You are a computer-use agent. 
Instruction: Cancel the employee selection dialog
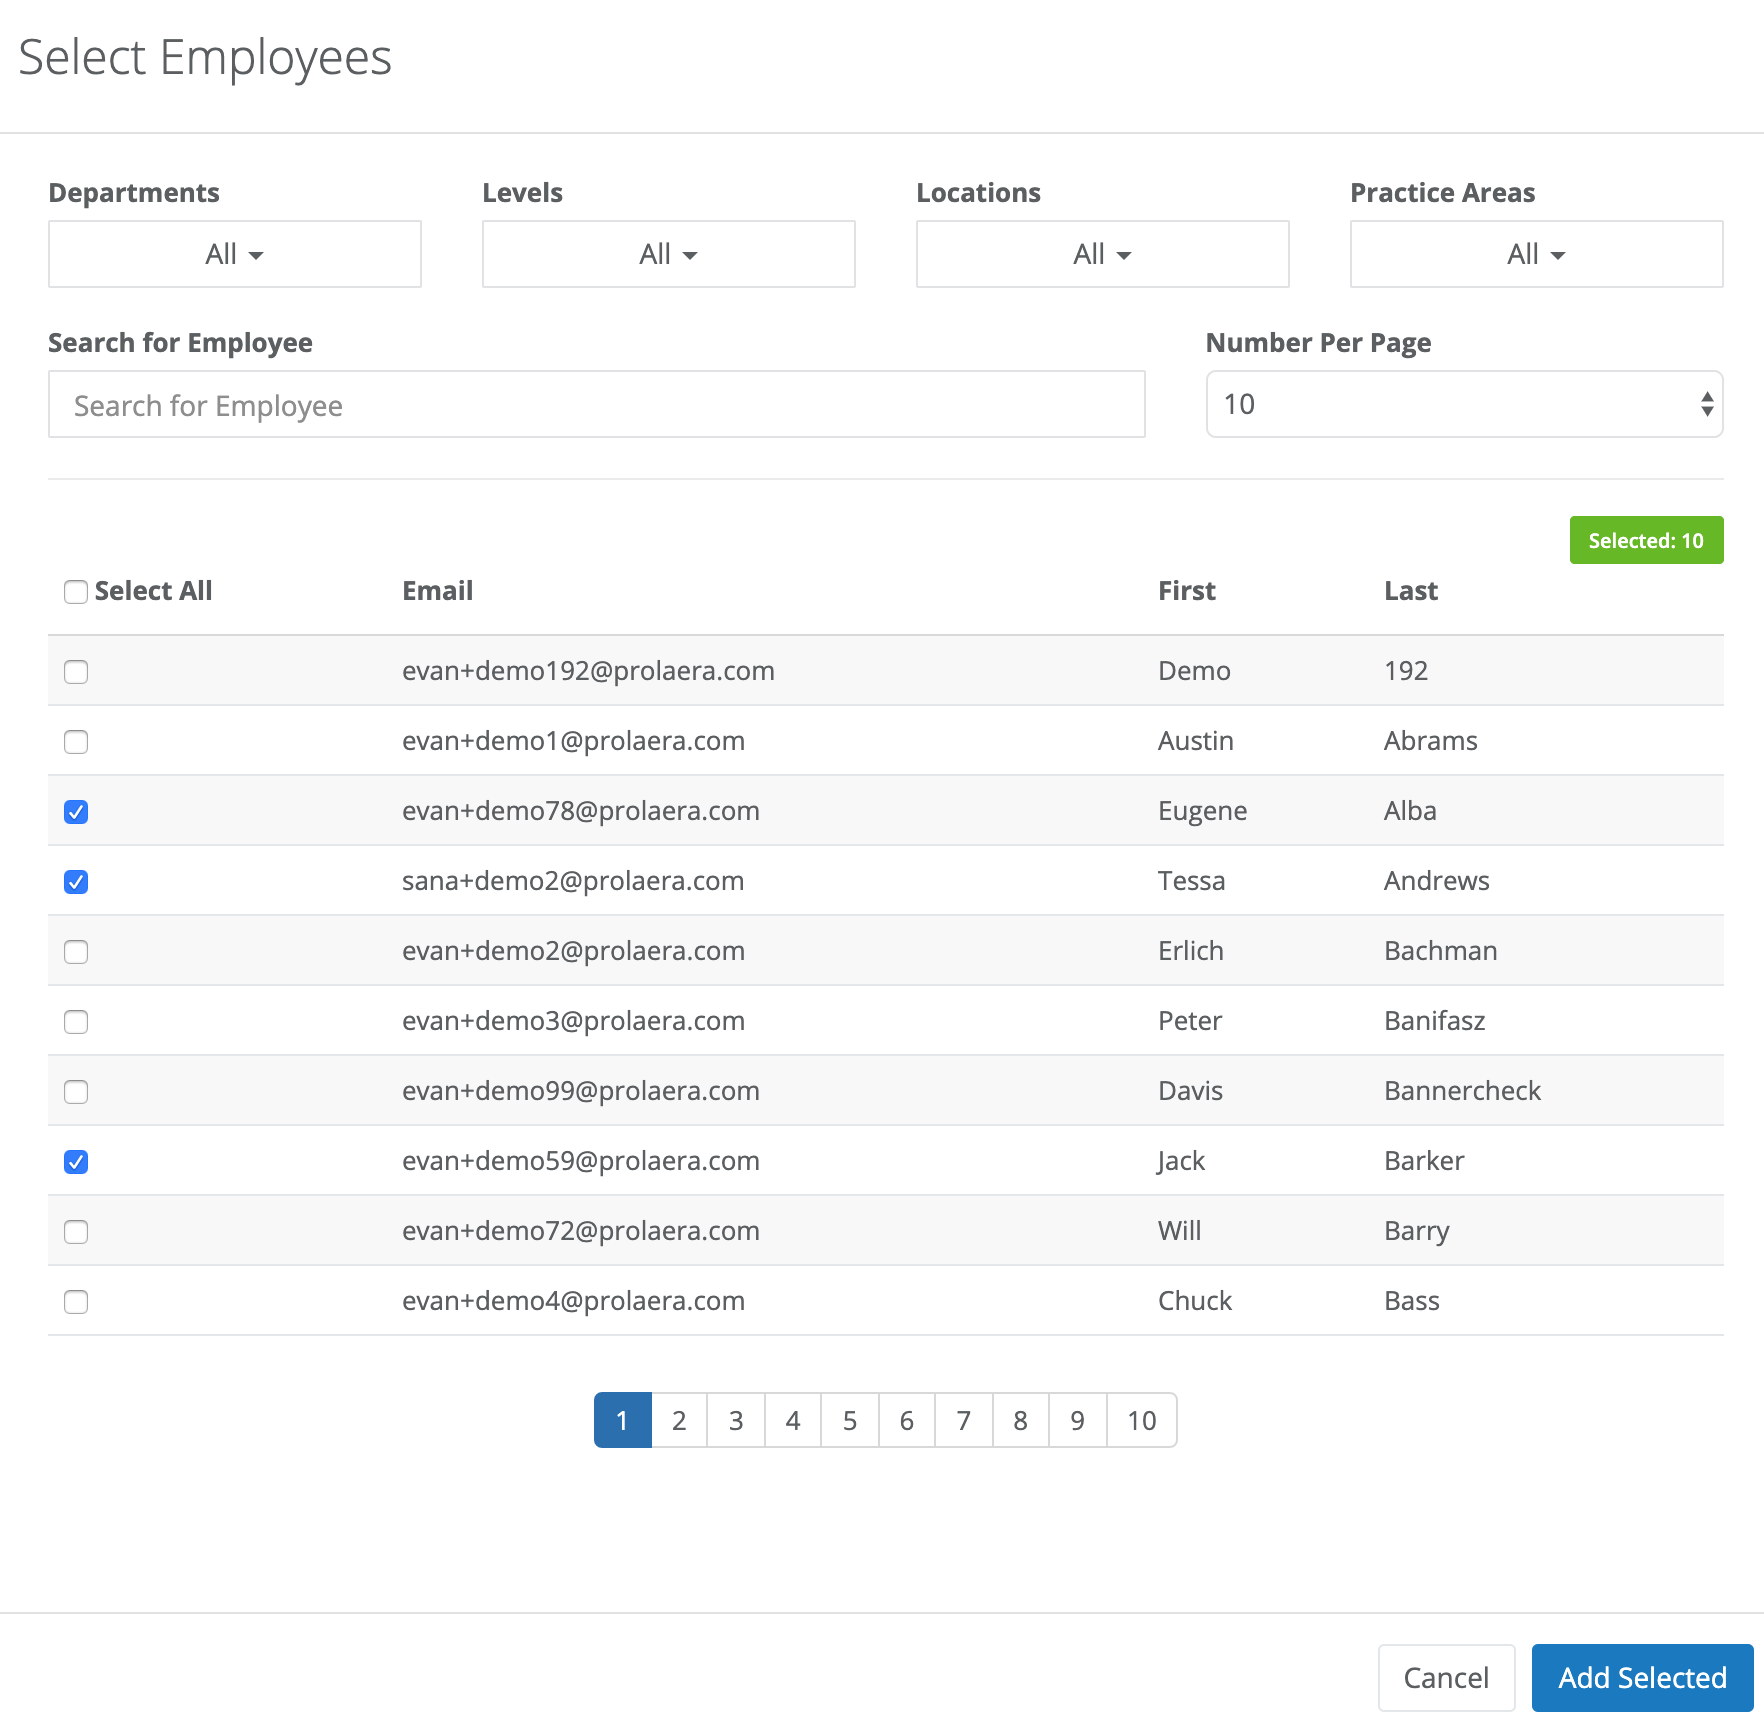pos(1446,1677)
